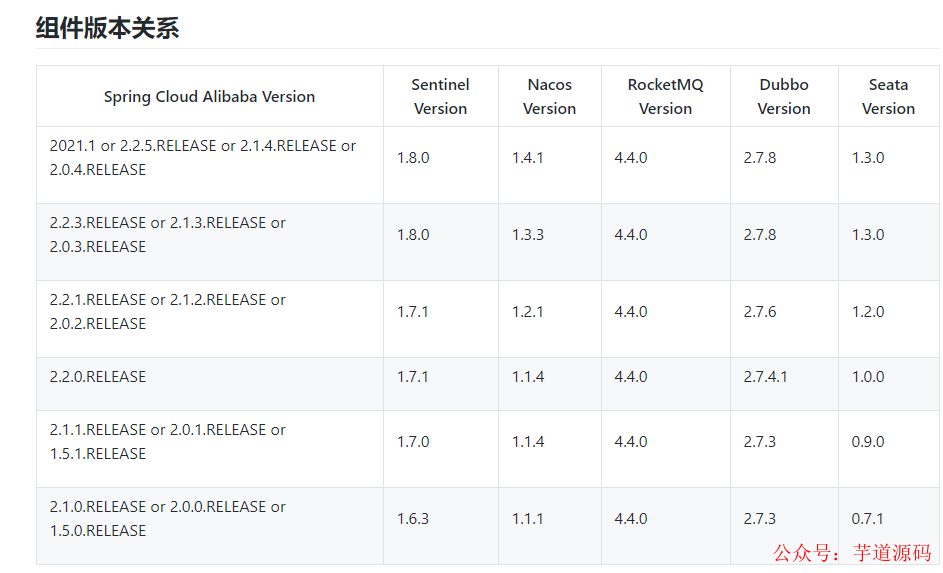Image resolution: width=943 pixels, height=573 pixels.
Task: Click Dubbo version 2.7.4.1
Action: (x=765, y=377)
